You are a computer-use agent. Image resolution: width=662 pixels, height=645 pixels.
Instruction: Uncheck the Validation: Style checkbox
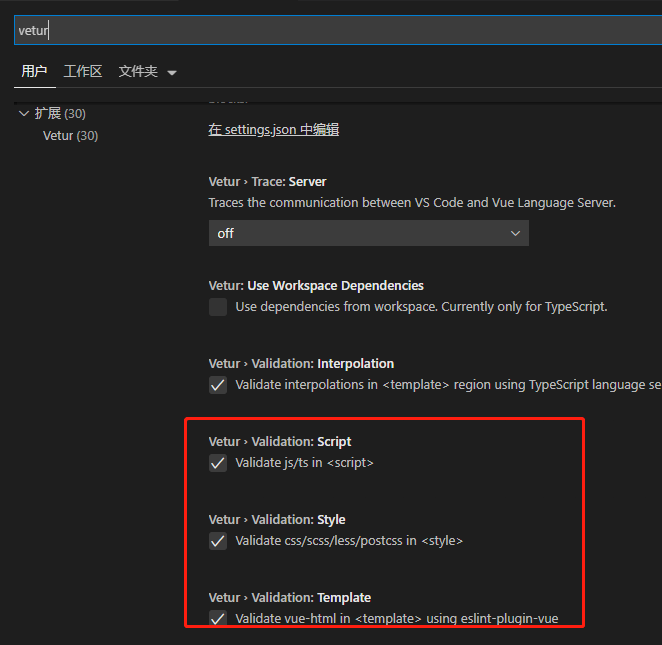[218, 541]
